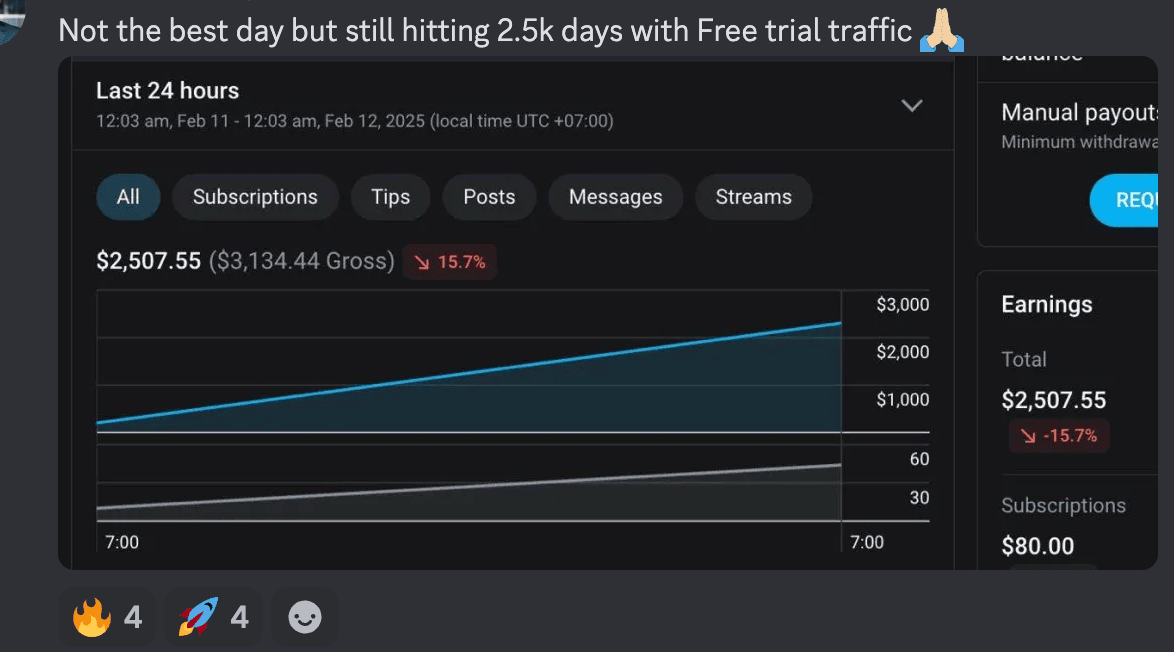Switch to the Subscriptions filter tab
This screenshot has width=1174, height=652.
255,197
